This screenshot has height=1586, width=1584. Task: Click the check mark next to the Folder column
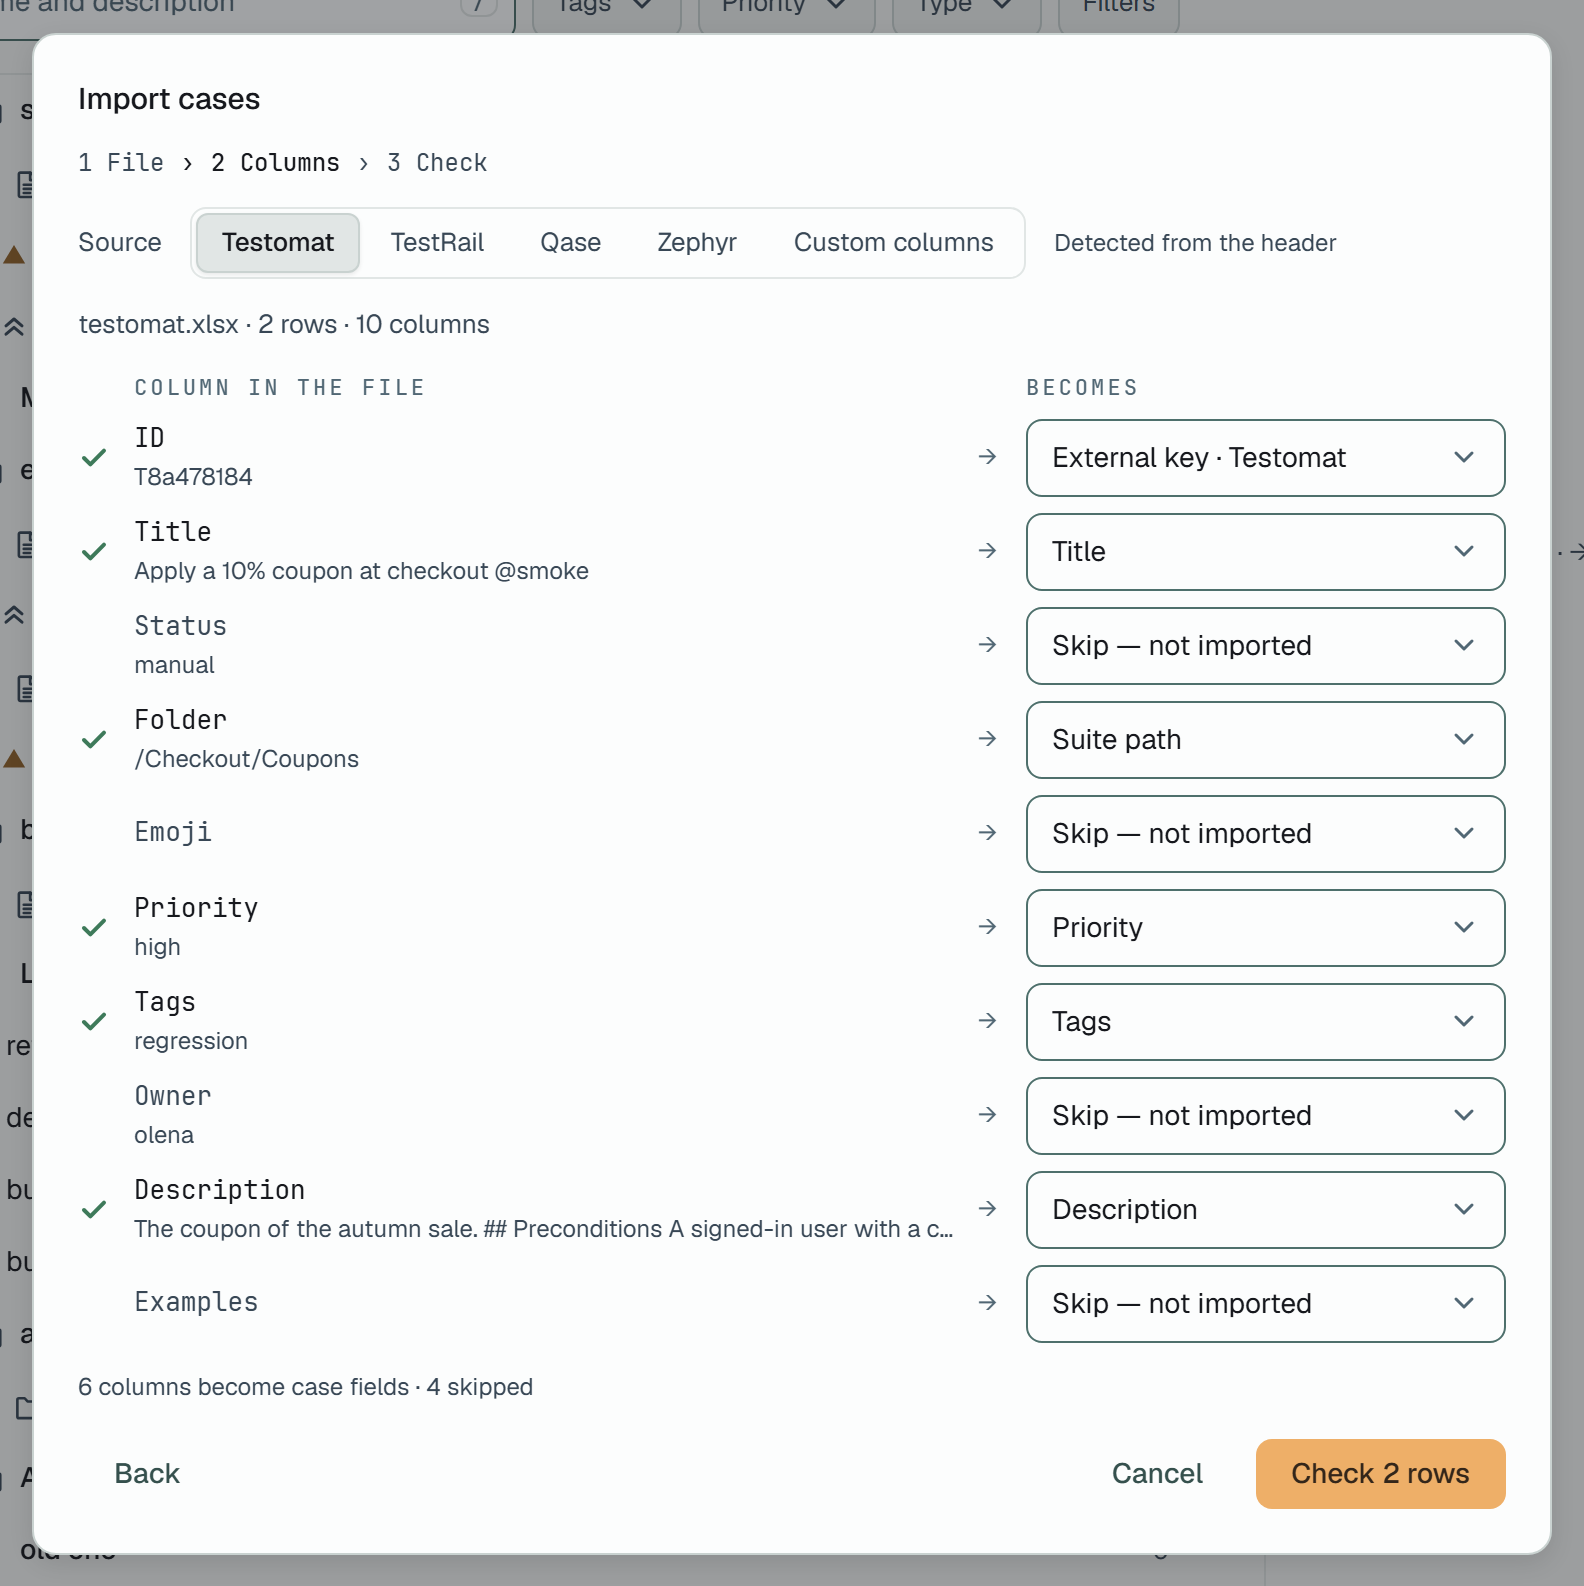(x=94, y=740)
